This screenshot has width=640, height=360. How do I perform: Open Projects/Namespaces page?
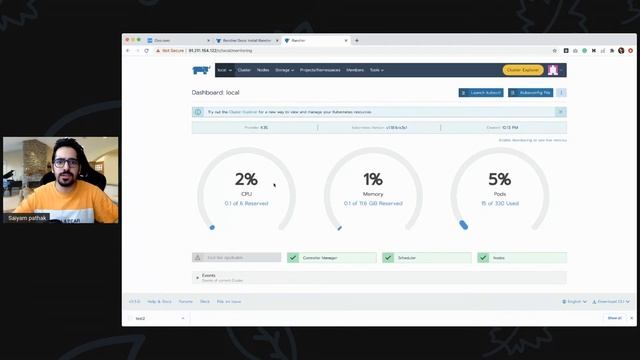tap(320, 70)
